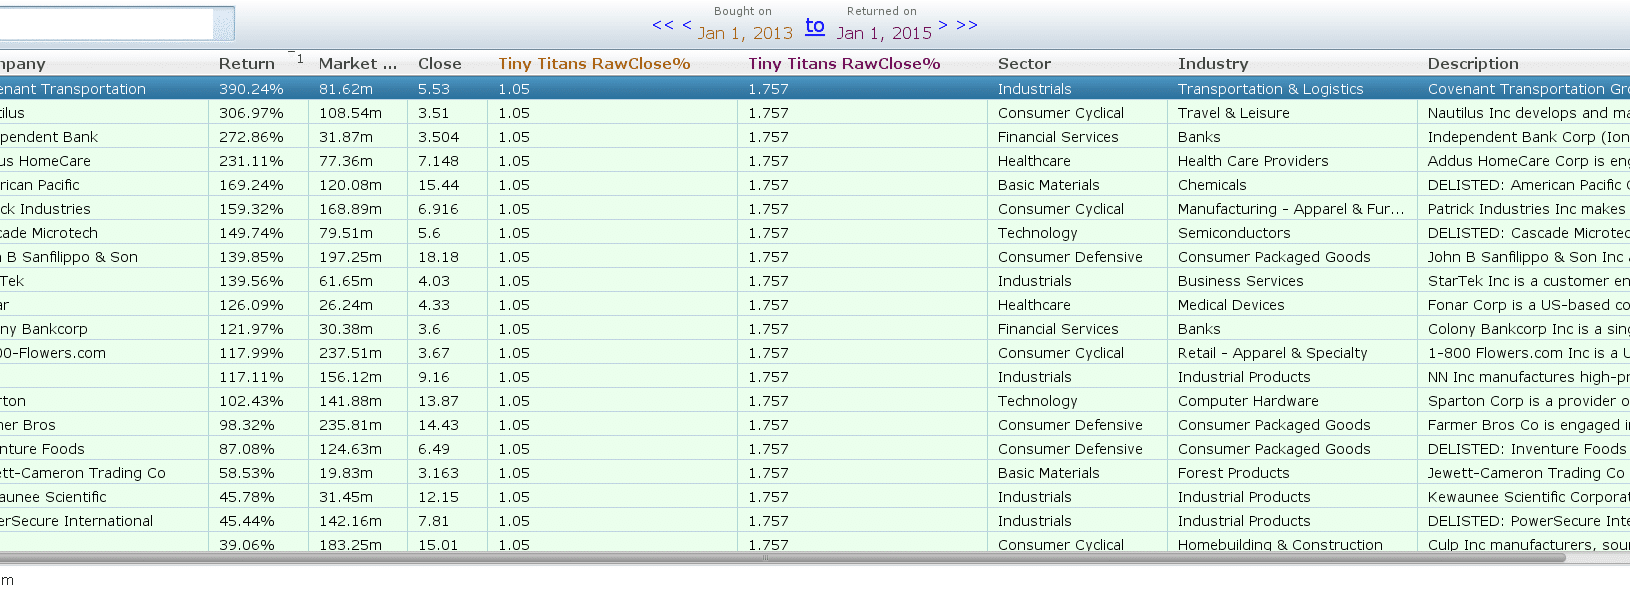Image resolution: width=1630 pixels, height=590 pixels.
Task: Select the John B Sanfilippo & Son row
Action: [815, 257]
